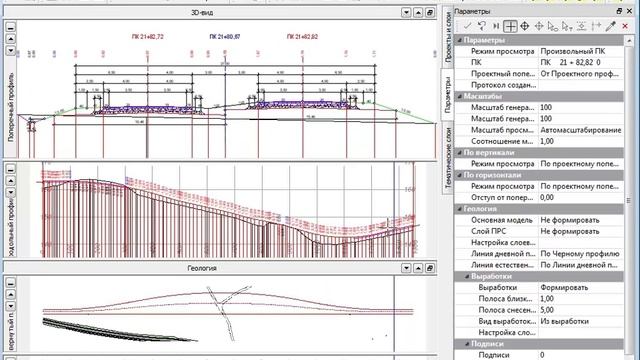640x360 pixels.
Task: Select the eyedropper tool
Action: pyautogui.click(x=611, y=26)
